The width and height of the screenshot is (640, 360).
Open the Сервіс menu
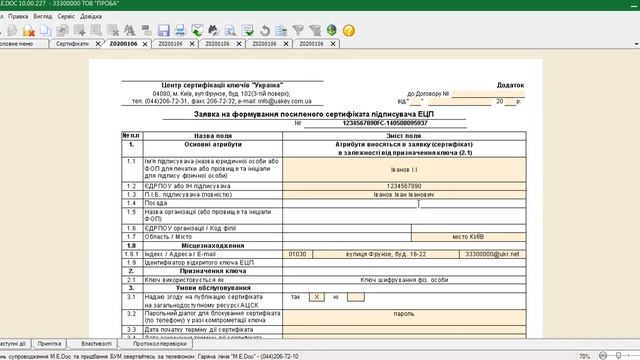tap(66, 16)
